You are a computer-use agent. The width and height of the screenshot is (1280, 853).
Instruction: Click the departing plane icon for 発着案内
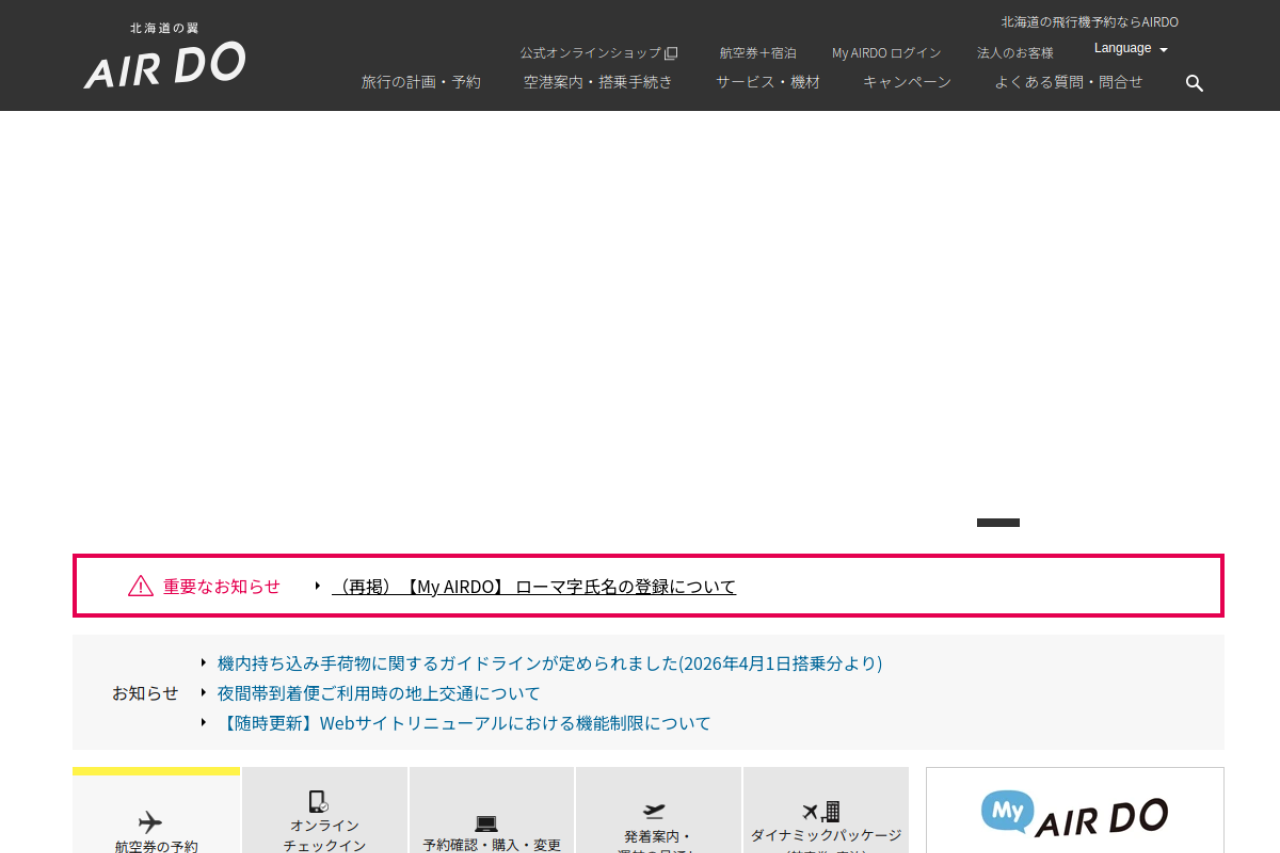pos(655,811)
